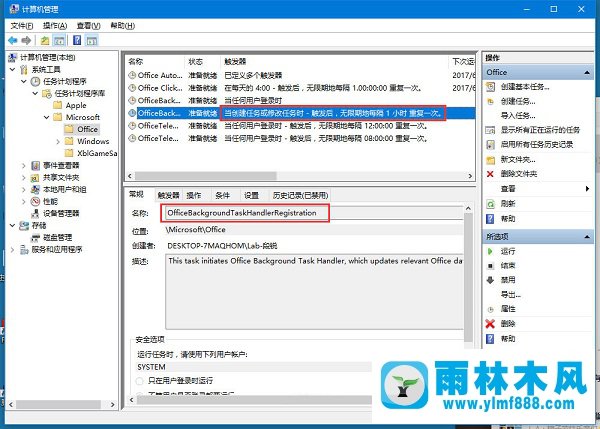Screen dimensions: 600x429
Task: Collapse the Office actions section header
Action: pos(587,73)
